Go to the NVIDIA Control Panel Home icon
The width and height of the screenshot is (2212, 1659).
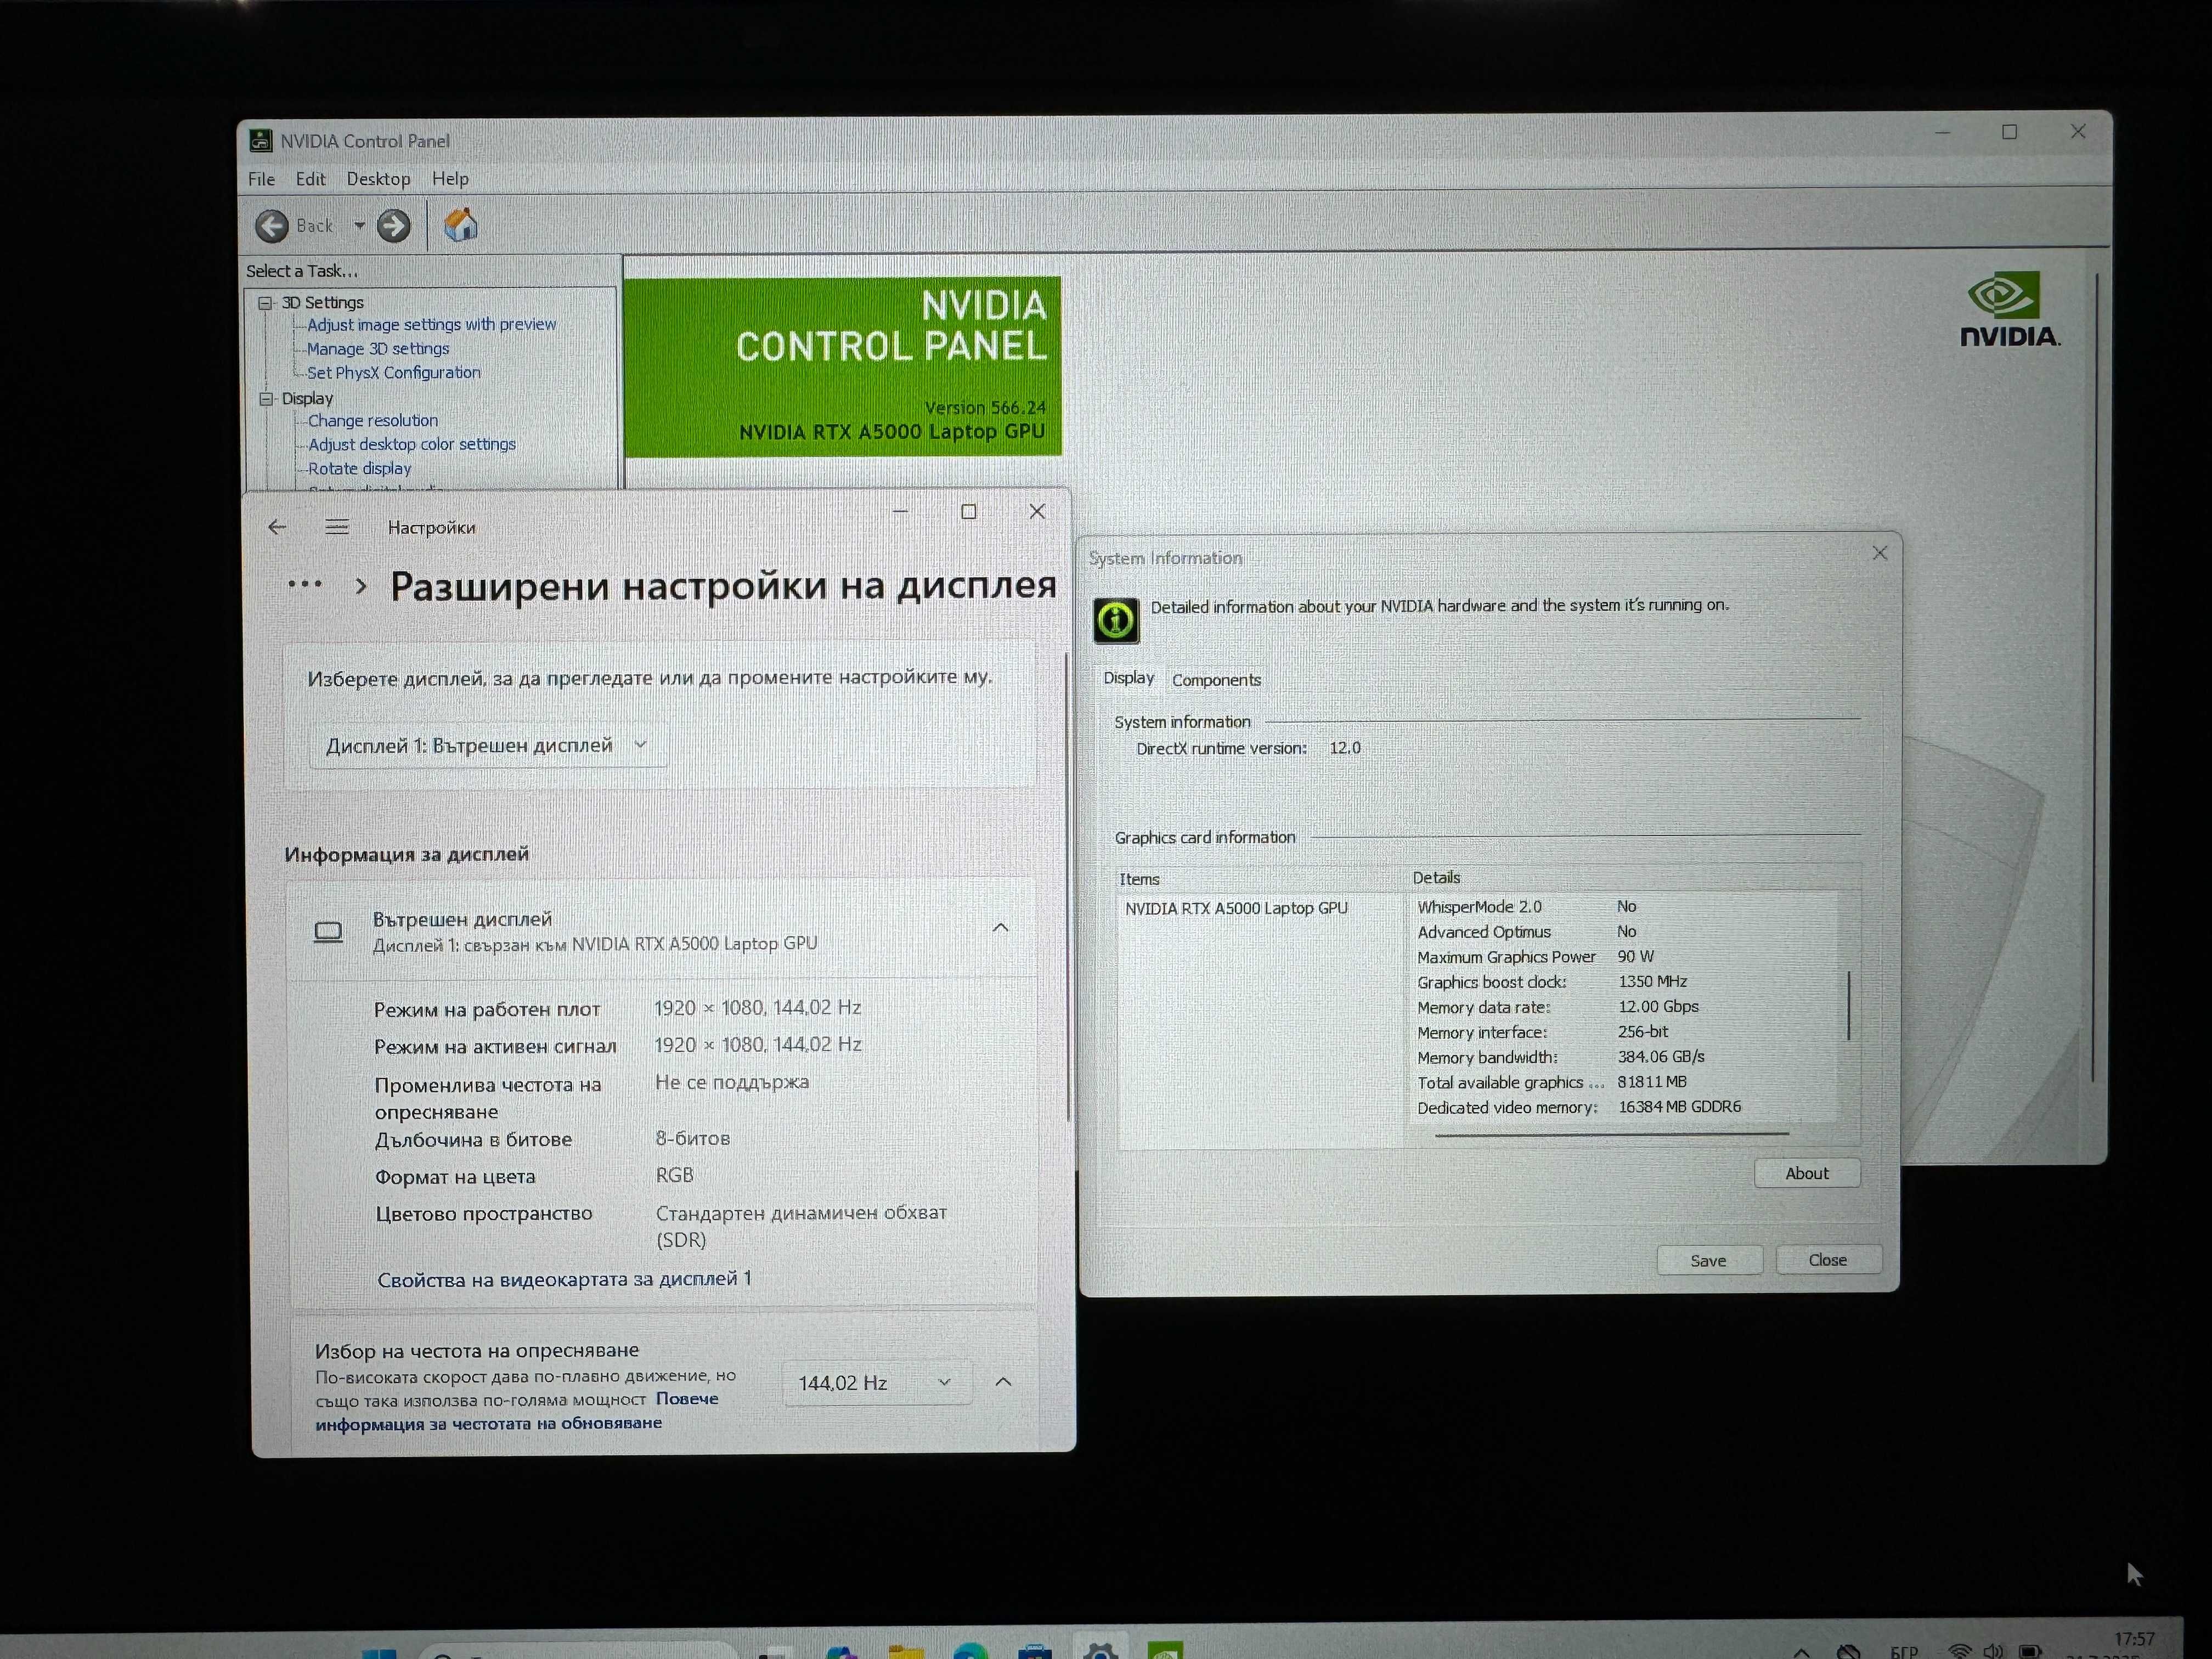[x=461, y=225]
